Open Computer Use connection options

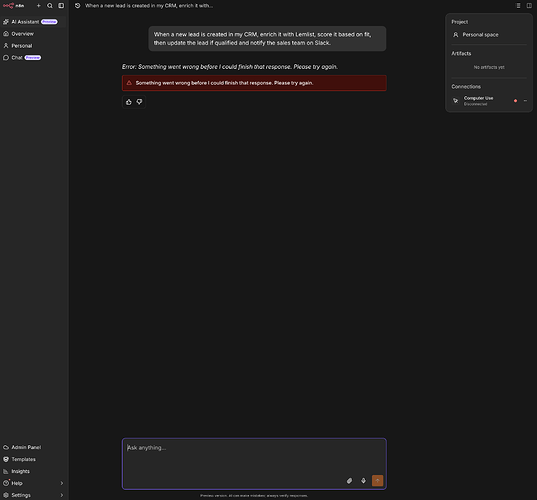[x=525, y=101]
